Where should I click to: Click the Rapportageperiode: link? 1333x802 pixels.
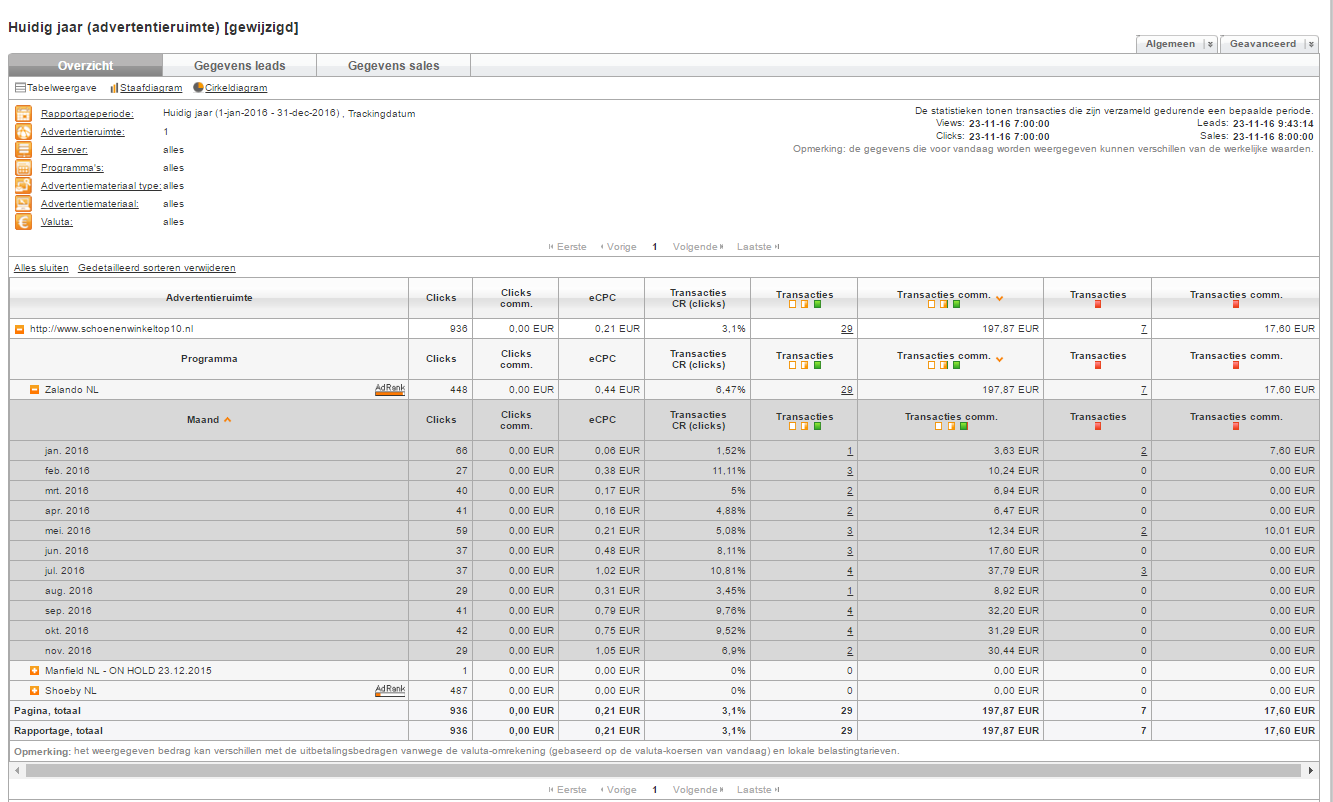coord(87,114)
